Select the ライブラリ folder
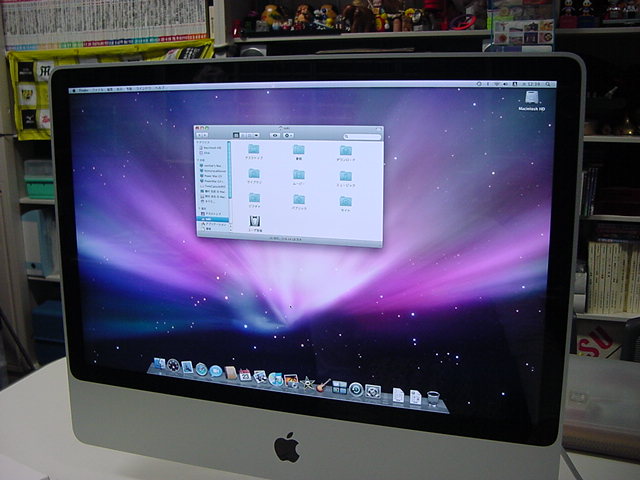Image resolution: width=640 pixels, height=480 pixels. 254,176
